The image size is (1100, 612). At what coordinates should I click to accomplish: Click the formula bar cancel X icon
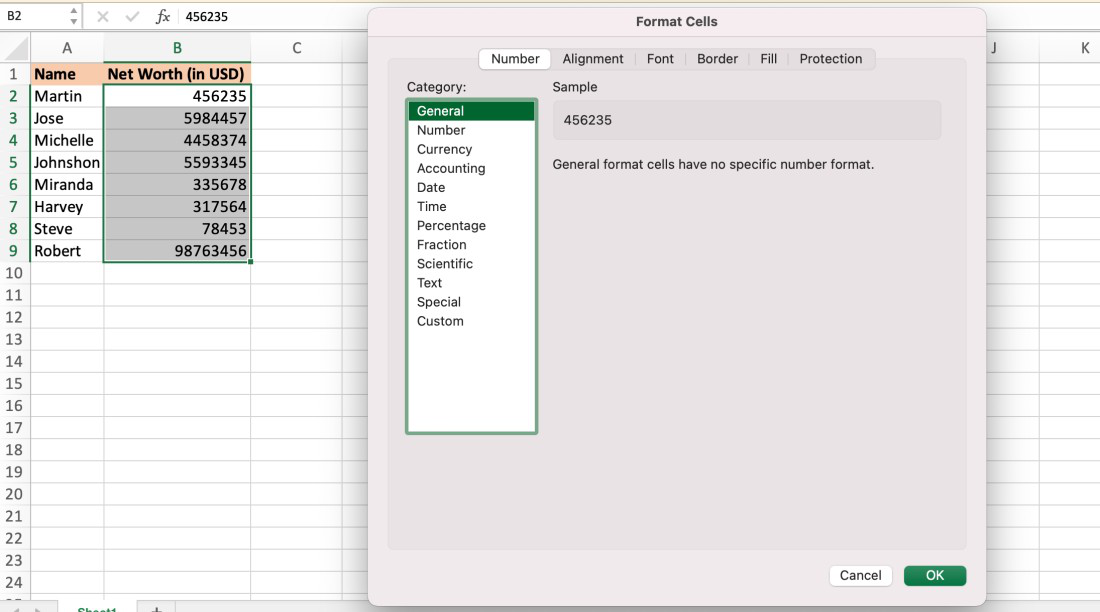(103, 17)
